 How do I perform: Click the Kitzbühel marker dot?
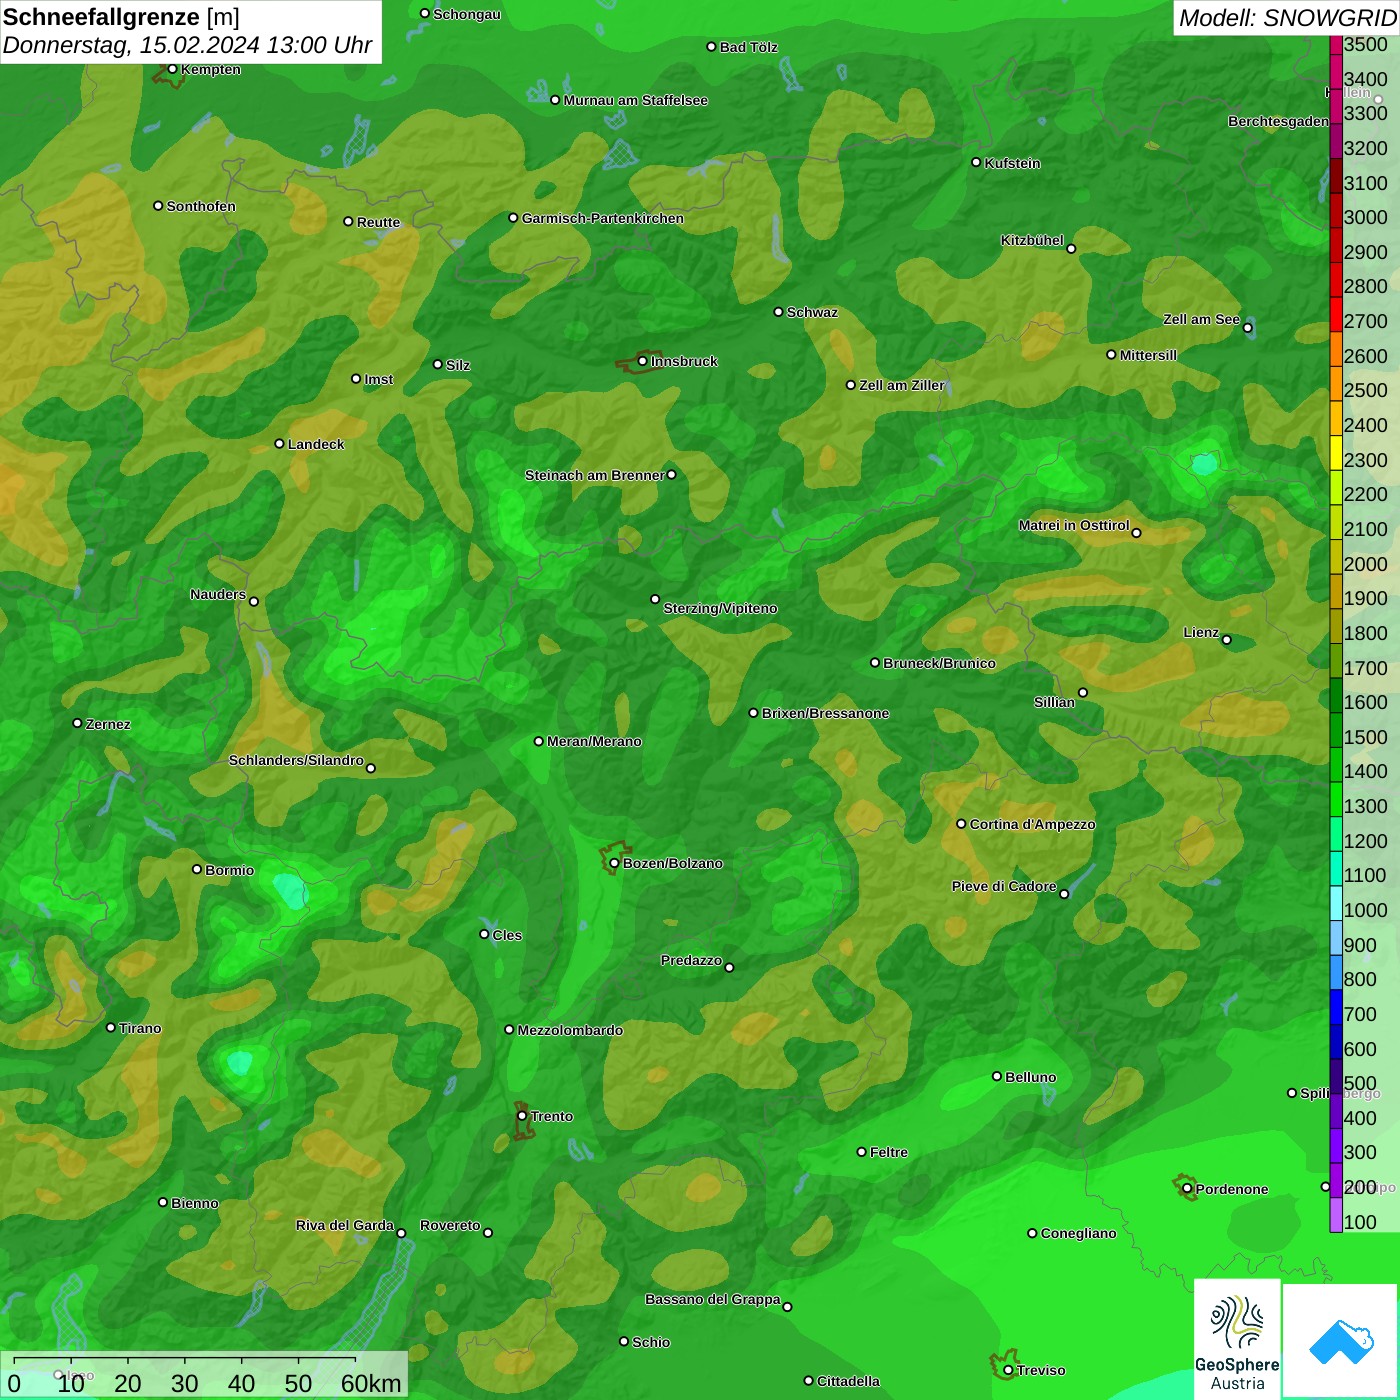(x=1071, y=249)
